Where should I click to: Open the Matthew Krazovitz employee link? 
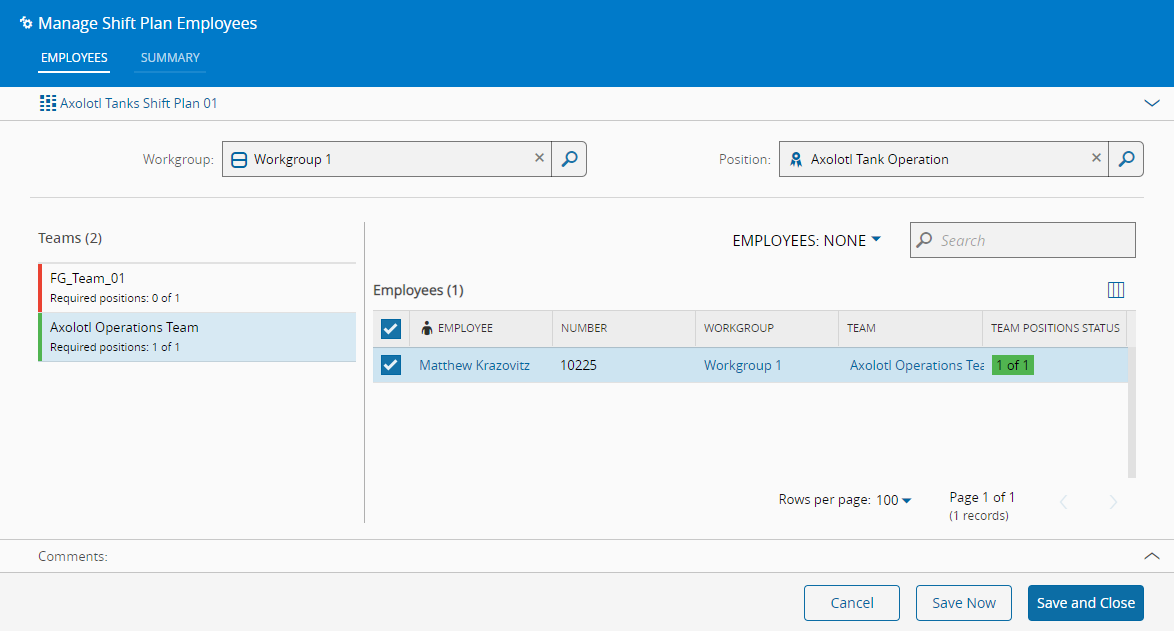tap(474, 365)
